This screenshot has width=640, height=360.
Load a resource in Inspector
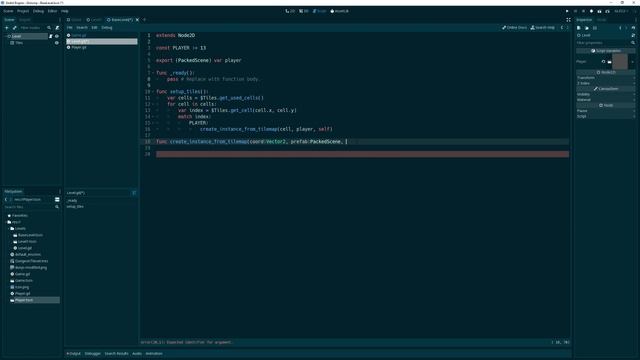pyautogui.click(x=587, y=28)
